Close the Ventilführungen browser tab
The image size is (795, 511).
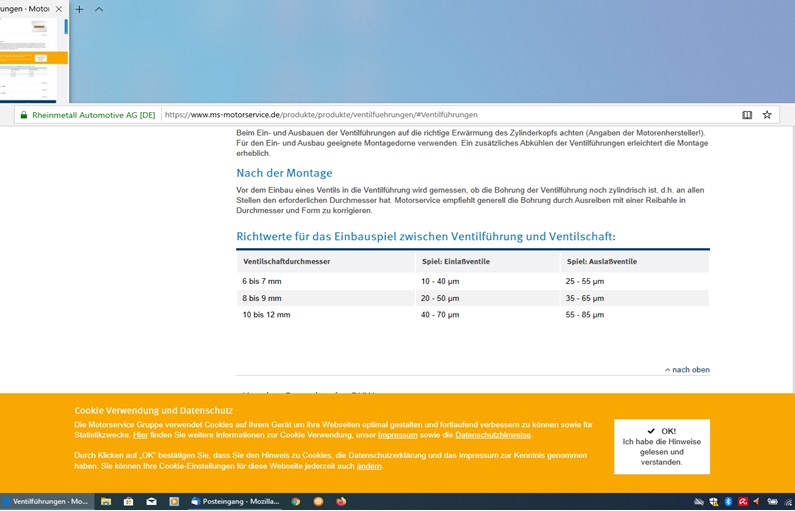[x=59, y=9]
